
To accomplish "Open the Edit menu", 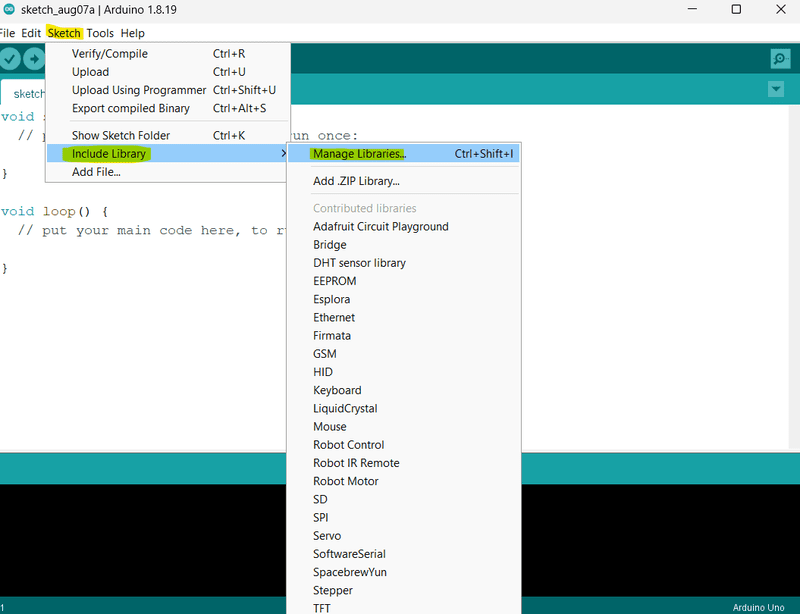I will tap(31, 33).
